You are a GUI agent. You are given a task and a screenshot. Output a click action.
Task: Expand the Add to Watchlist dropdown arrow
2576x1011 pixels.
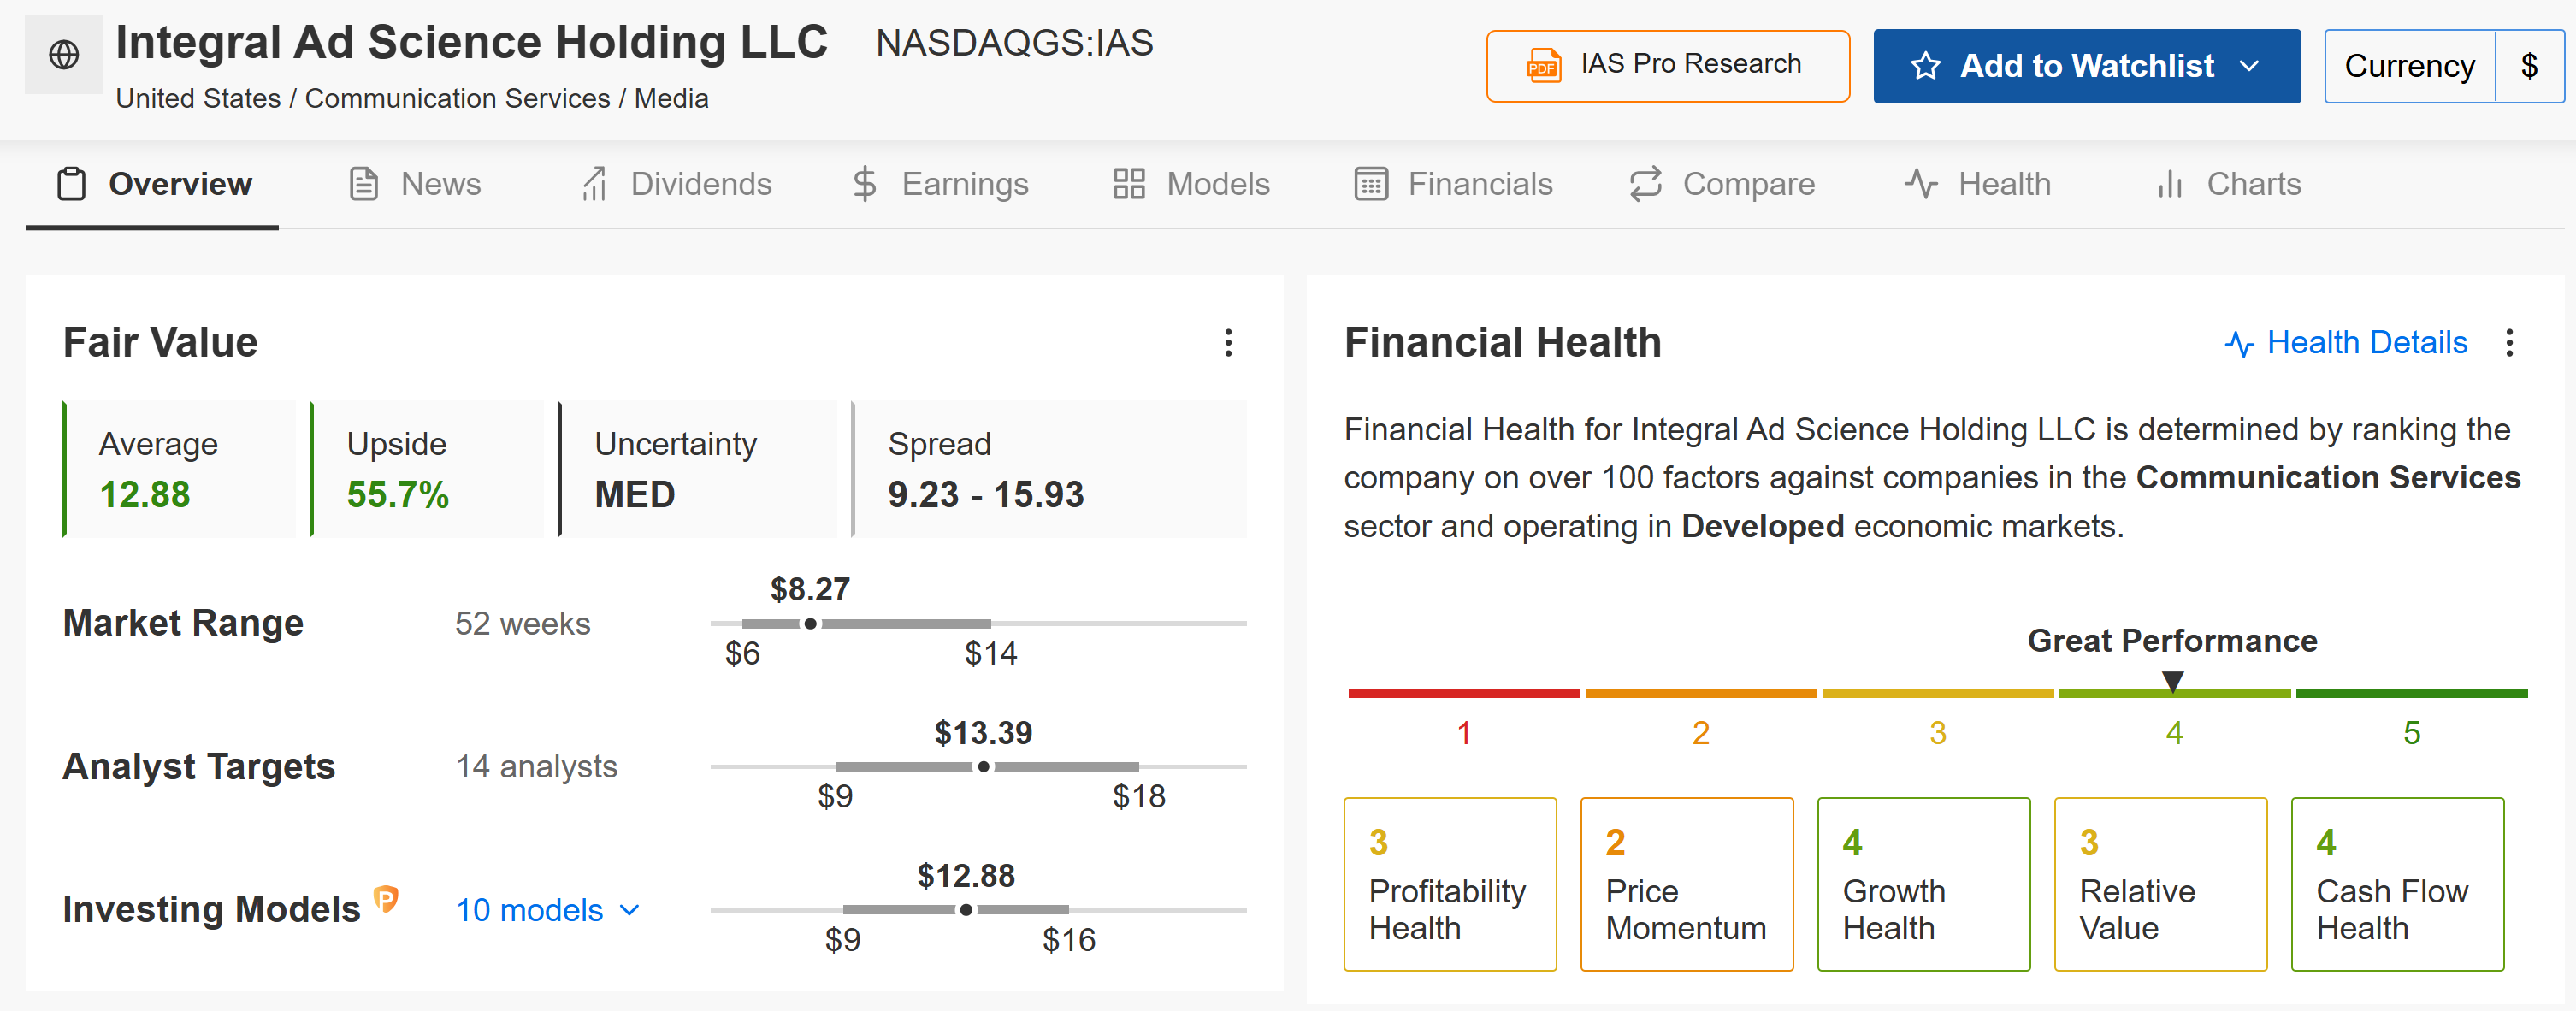2249,66
